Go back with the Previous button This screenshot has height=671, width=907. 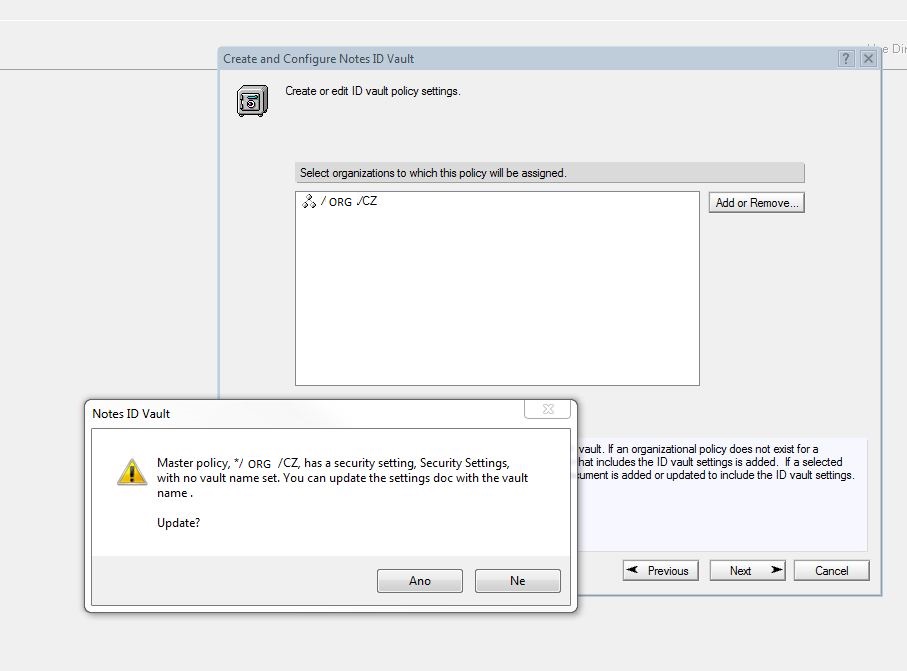pyautogui.click(x=661, y=570)
